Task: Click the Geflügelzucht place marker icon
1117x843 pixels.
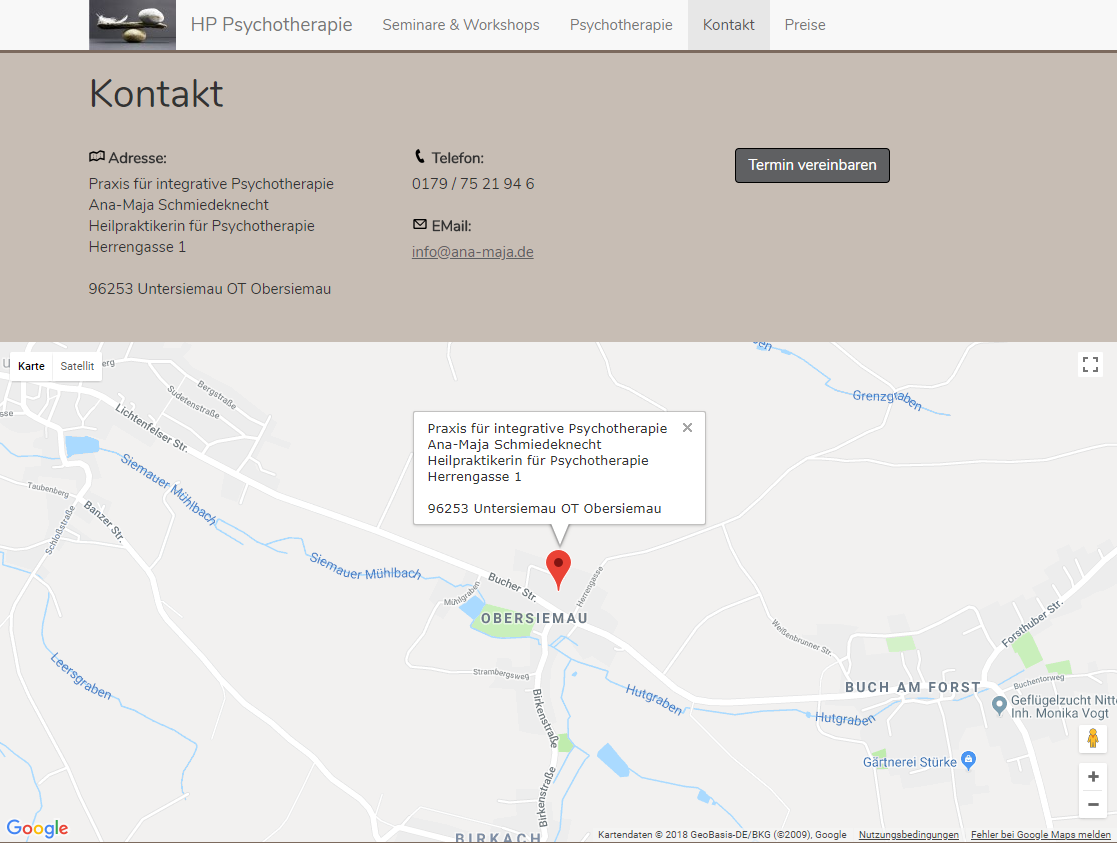Action: [999, 705]
